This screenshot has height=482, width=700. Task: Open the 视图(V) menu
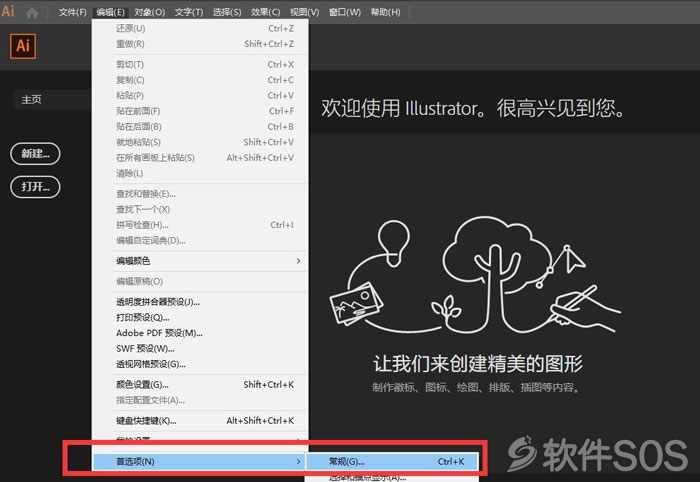[304, 12]
